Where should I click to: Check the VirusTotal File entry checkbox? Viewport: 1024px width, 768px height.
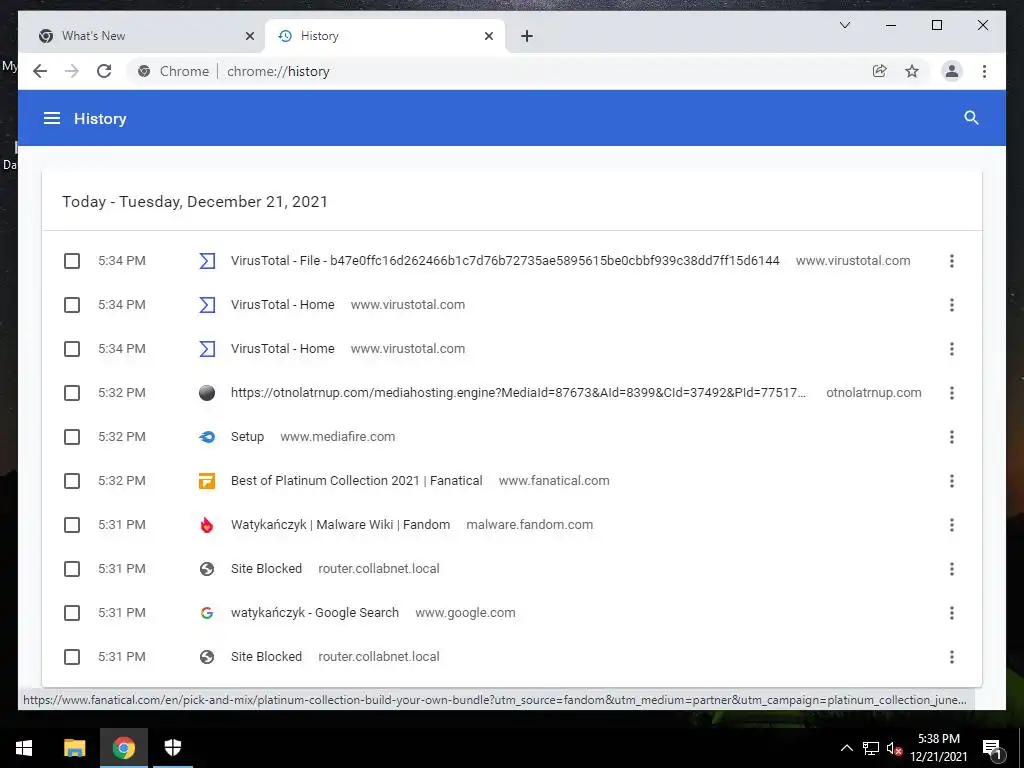[72, 261]
